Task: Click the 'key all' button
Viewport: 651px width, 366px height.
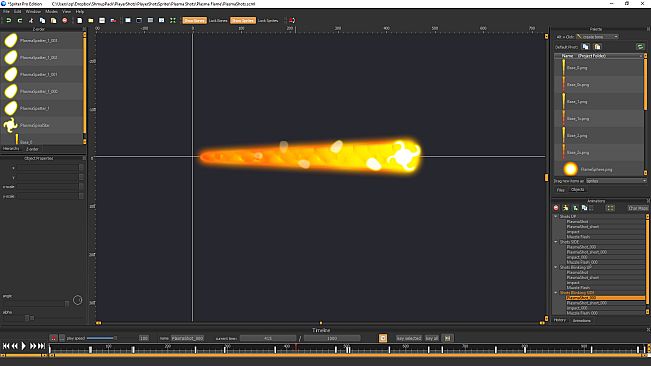Action: (432, 338)
